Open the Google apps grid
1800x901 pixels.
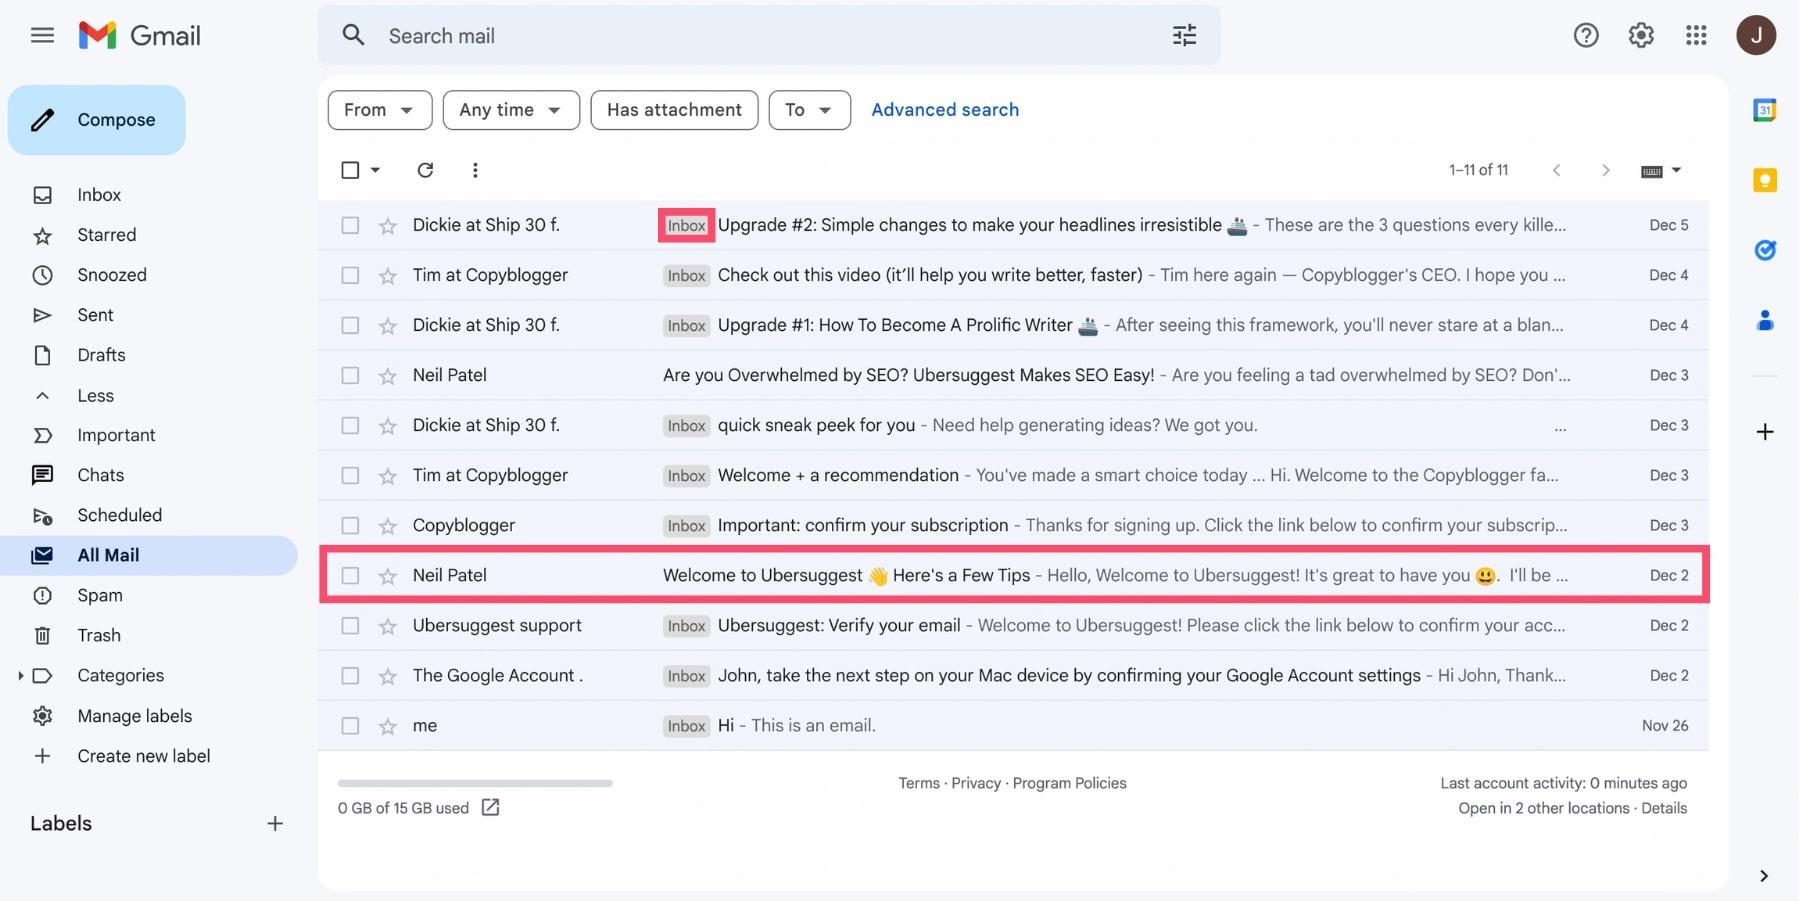click(1696, 35)
